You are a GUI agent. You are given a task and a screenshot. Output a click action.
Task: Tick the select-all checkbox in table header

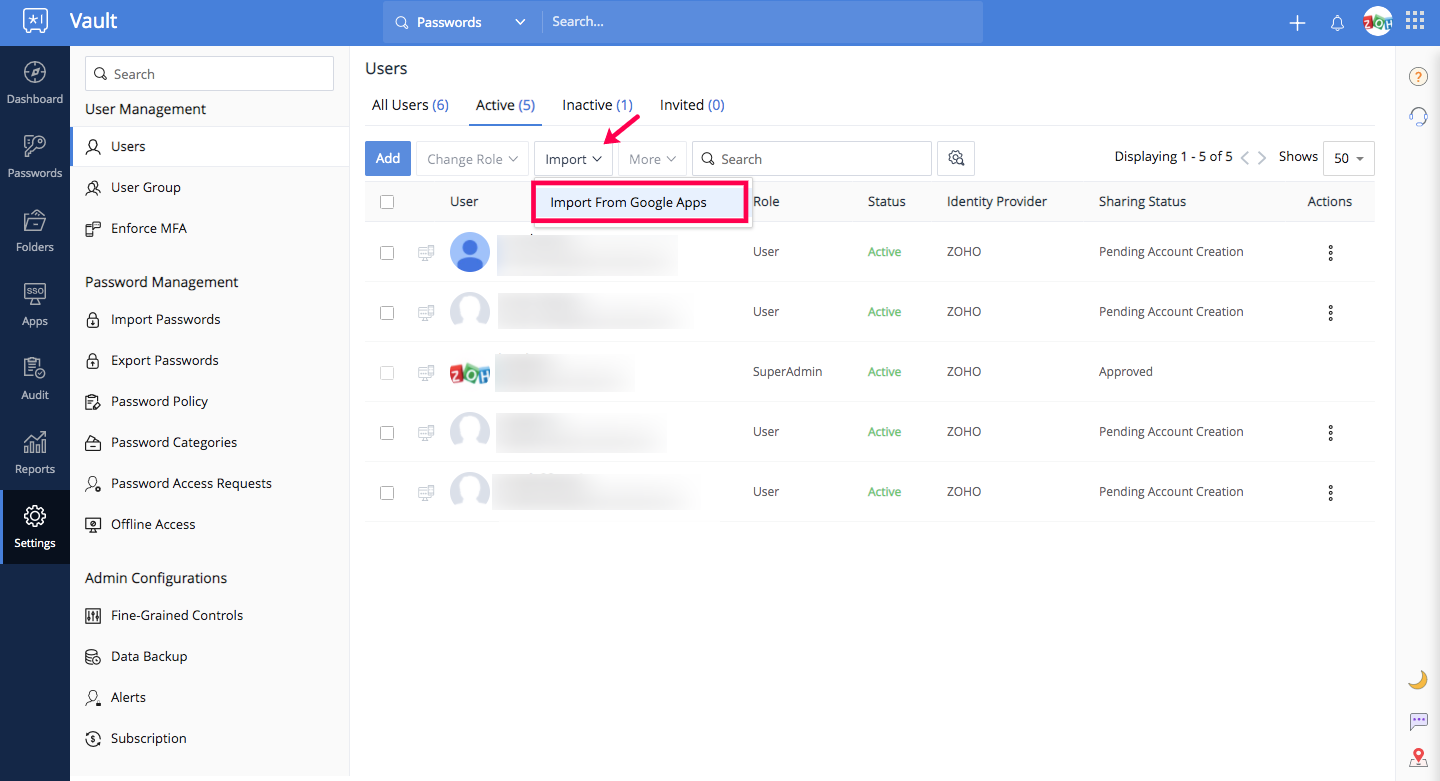point(387,202)
